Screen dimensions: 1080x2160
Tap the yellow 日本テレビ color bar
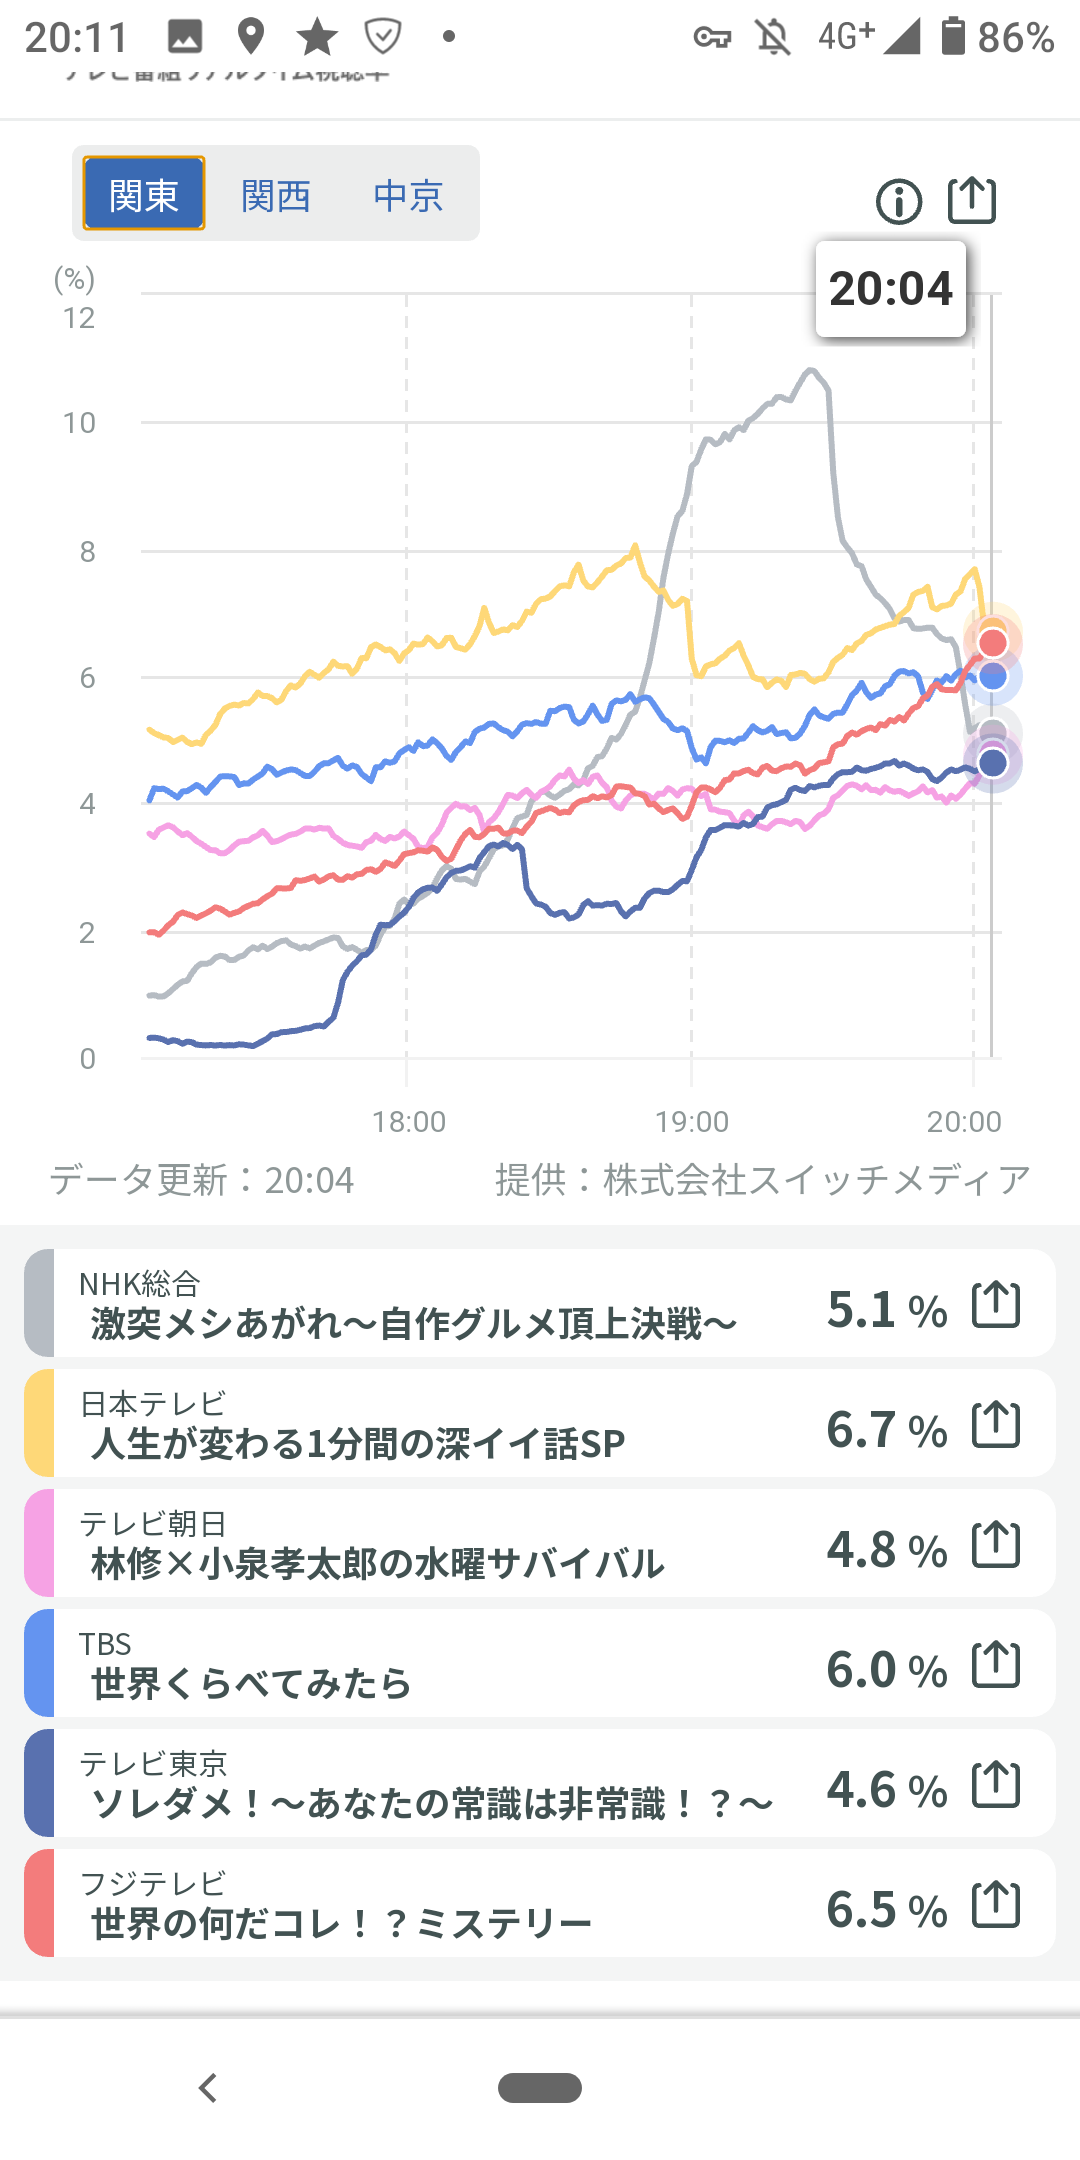tap(39, 1423)
